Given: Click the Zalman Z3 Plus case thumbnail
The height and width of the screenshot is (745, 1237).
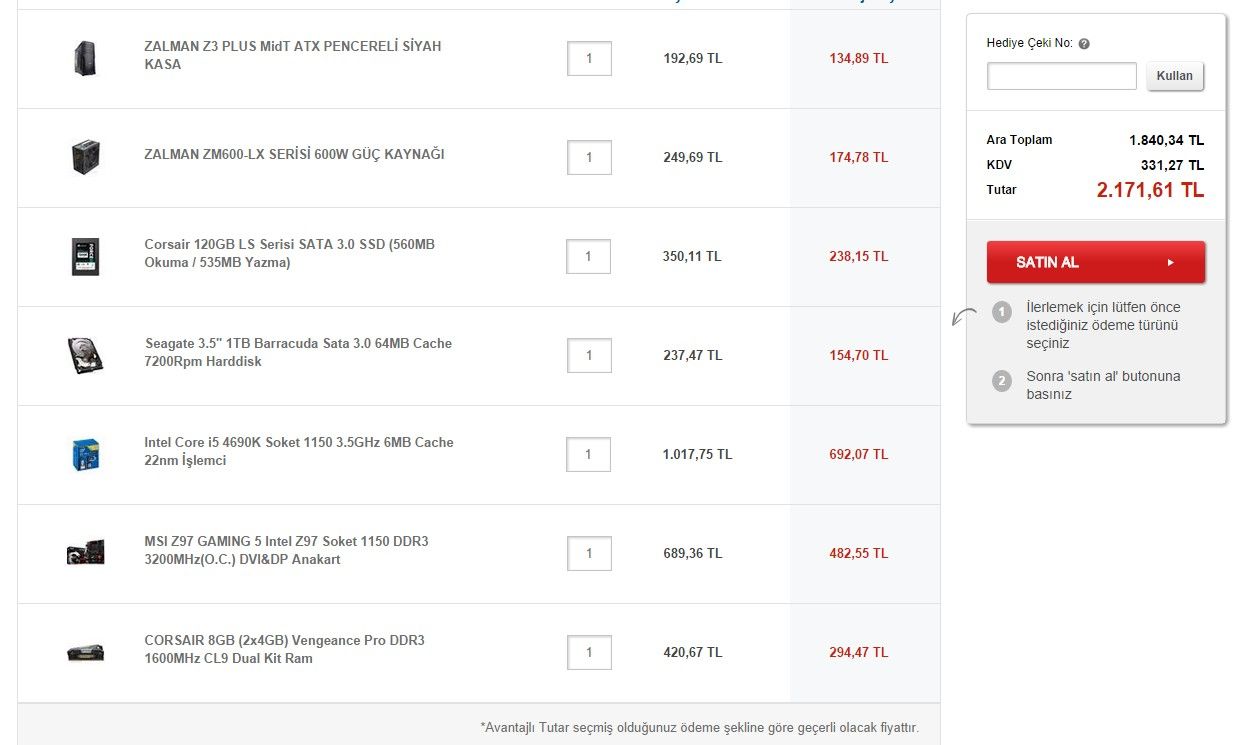Looking at the screenshot, I should click(x=85, y=58).
